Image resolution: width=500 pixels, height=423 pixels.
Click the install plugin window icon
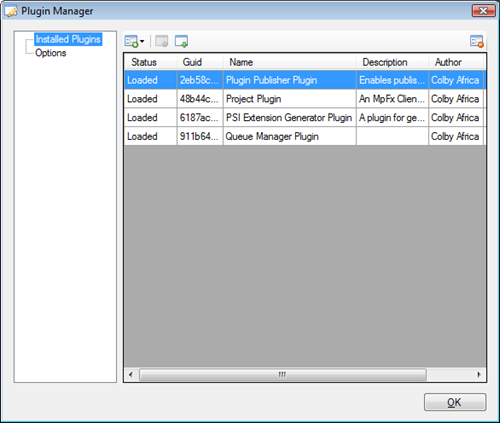pyautogui.click(x=181, y=41)
